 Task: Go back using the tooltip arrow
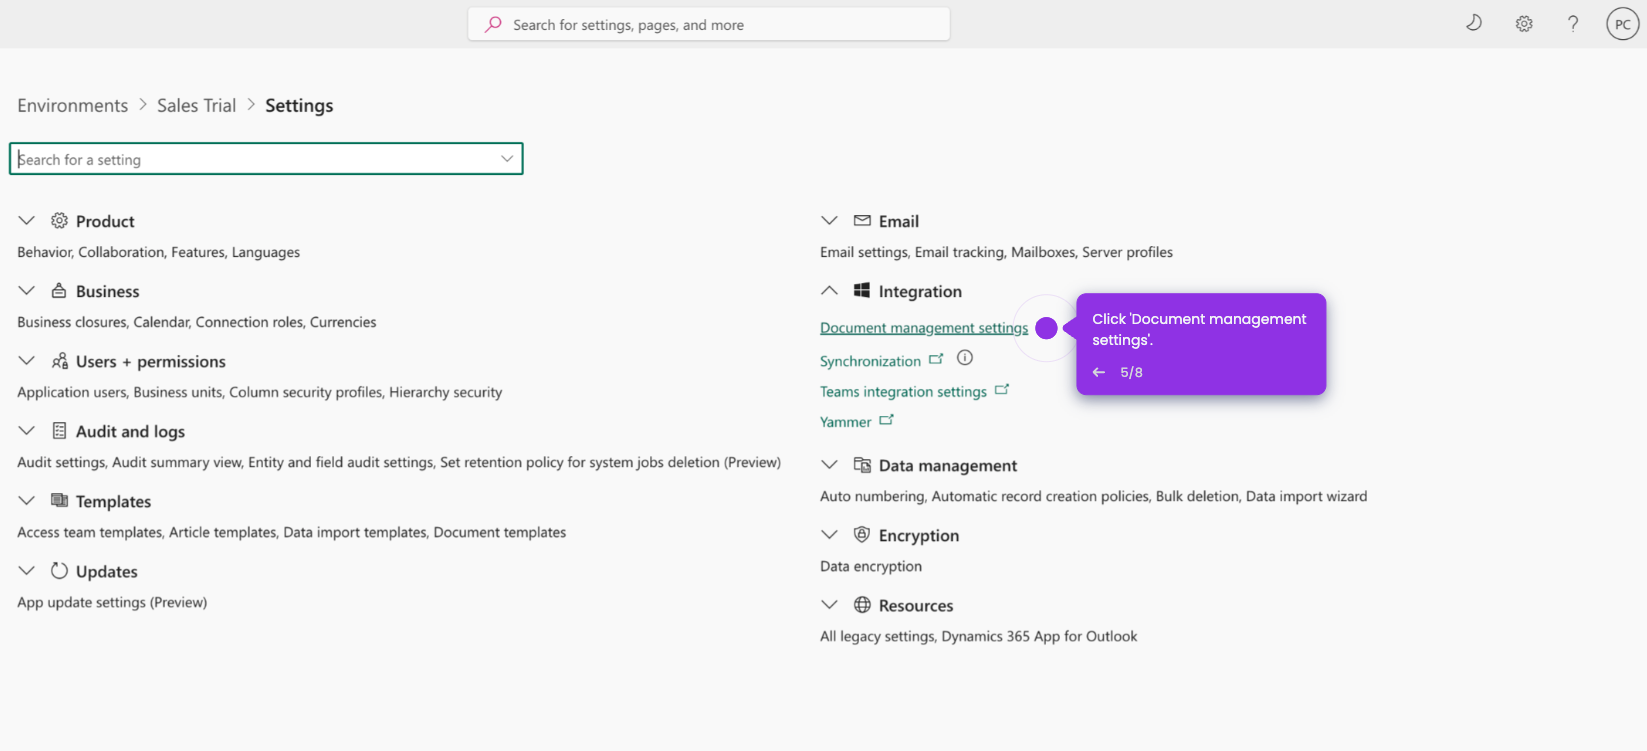pos(1099,372)
